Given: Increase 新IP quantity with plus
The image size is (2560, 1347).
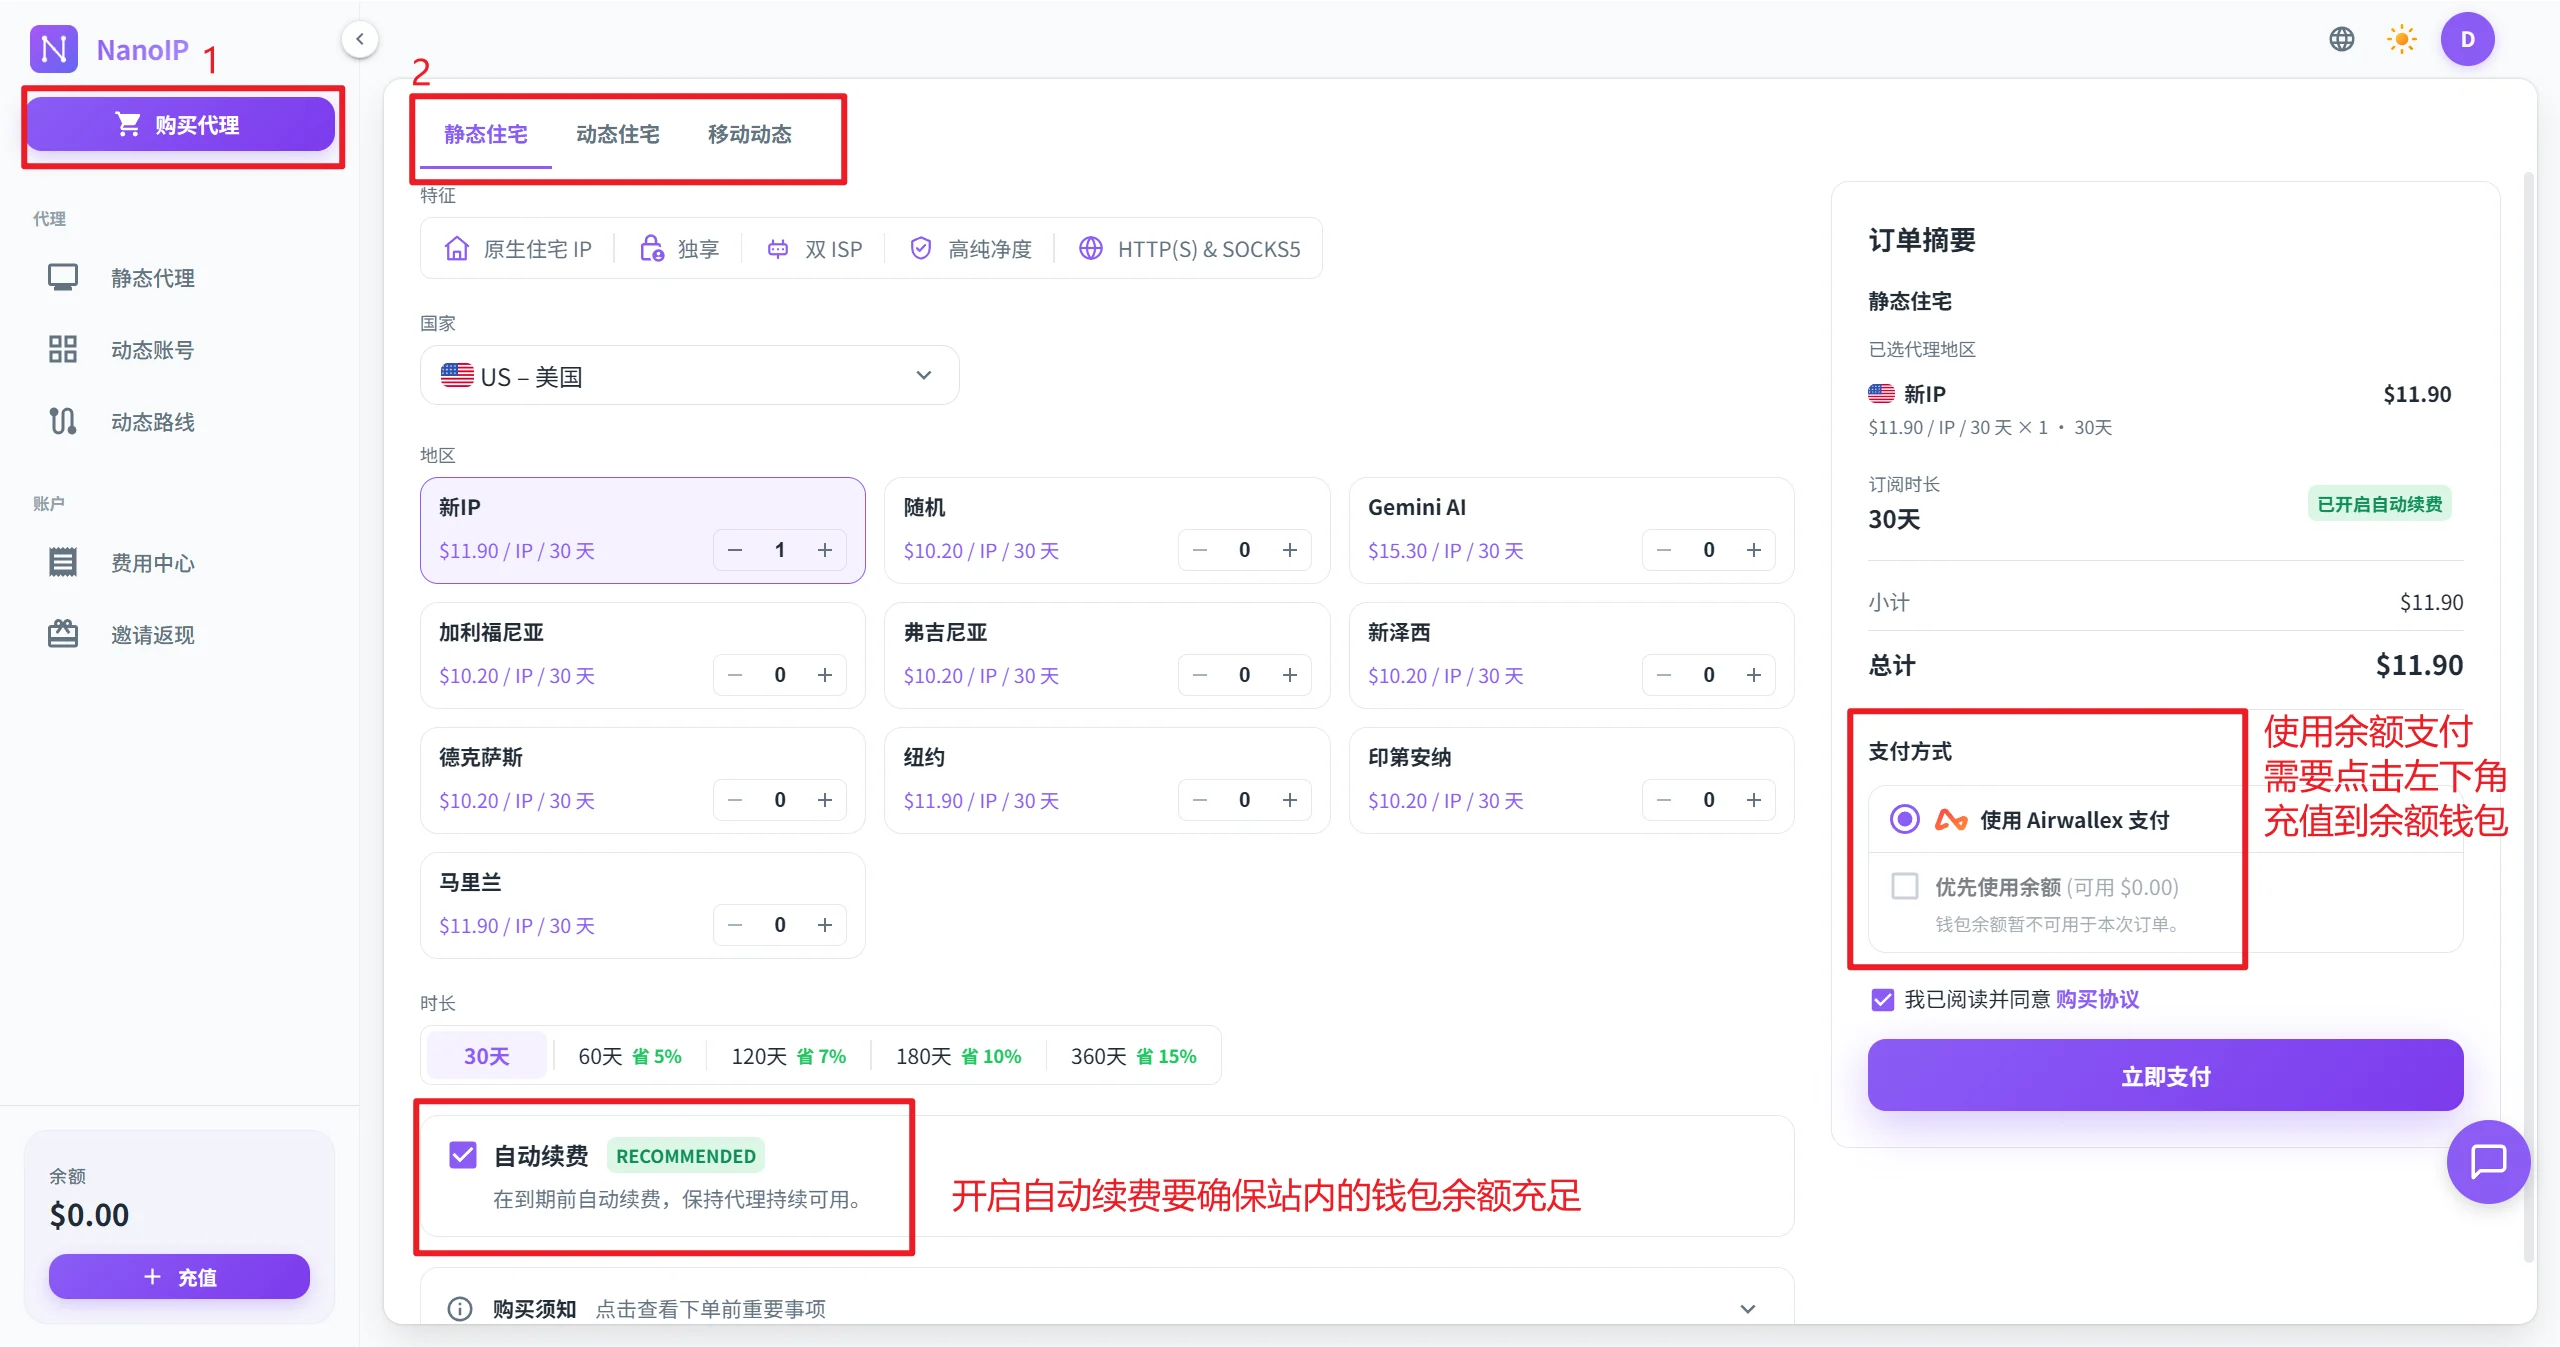Looking at the screenshot, I should coord(825,550).
